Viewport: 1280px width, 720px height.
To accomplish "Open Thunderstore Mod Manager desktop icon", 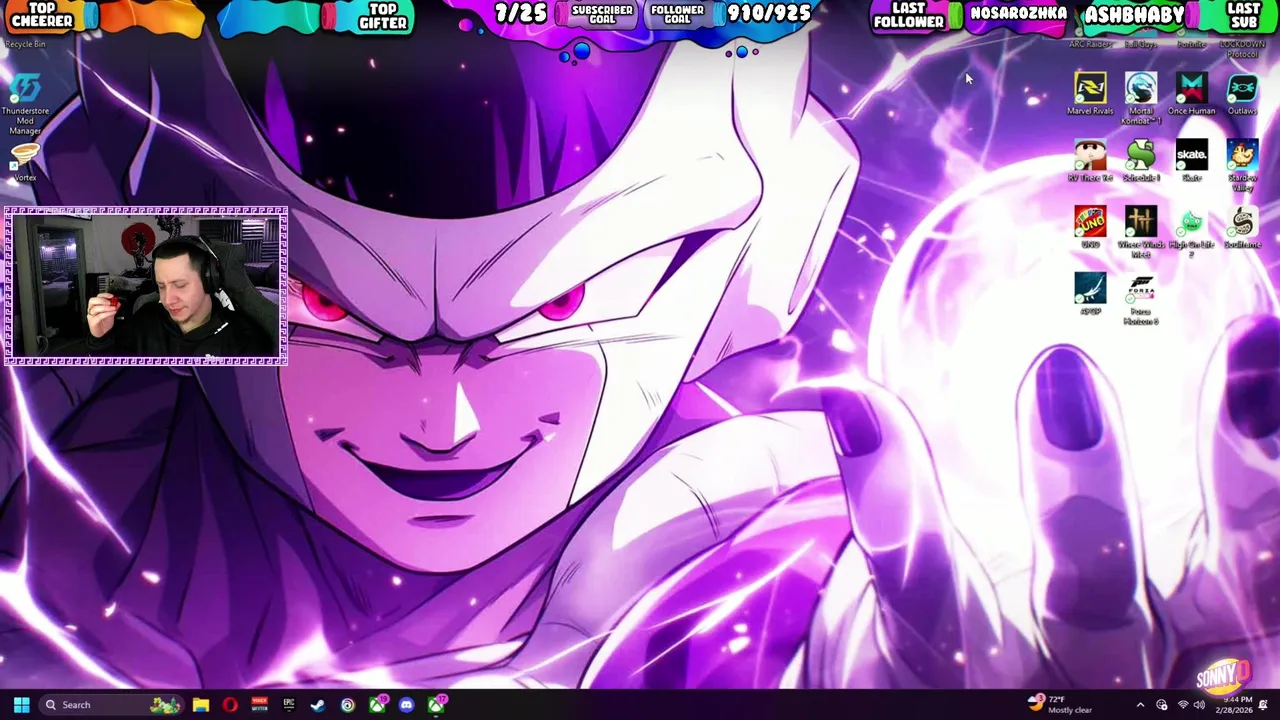I will coord(25,104).
